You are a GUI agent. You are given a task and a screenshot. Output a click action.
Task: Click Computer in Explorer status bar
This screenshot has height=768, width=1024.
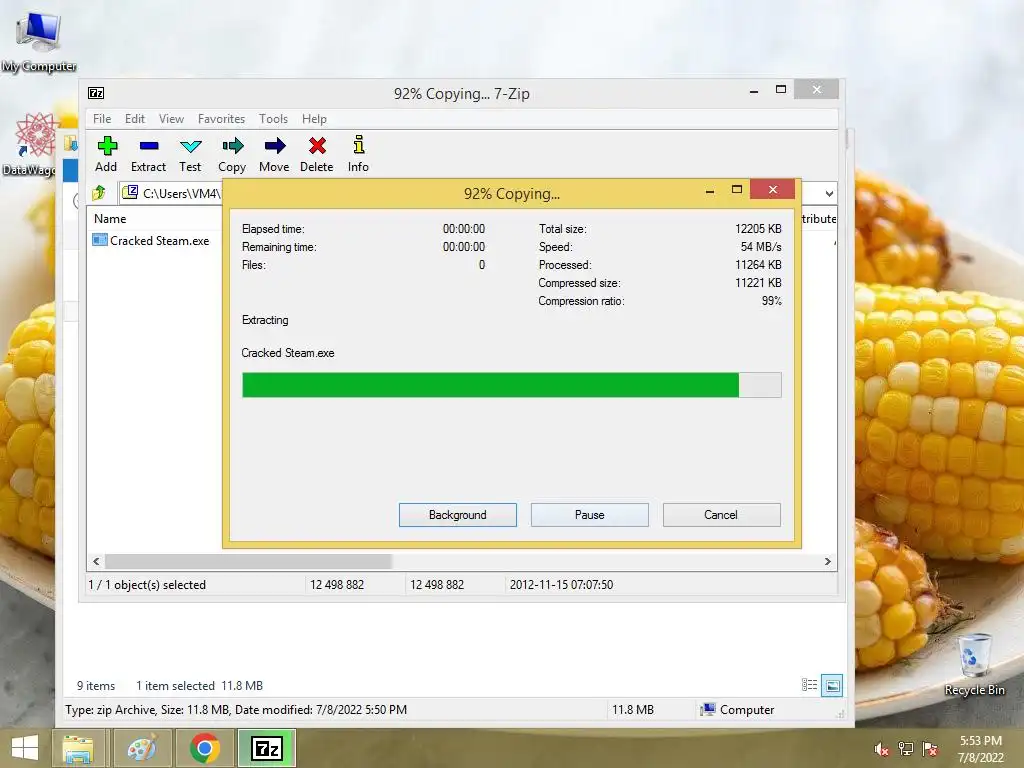(x=737, y=710)
